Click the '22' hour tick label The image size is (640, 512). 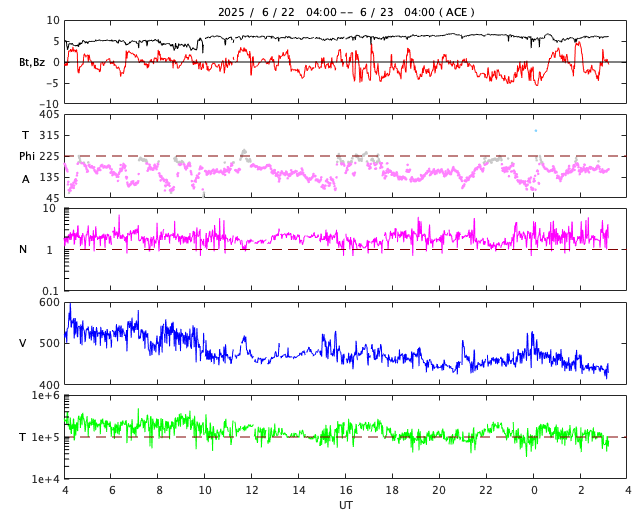point(486,490)
